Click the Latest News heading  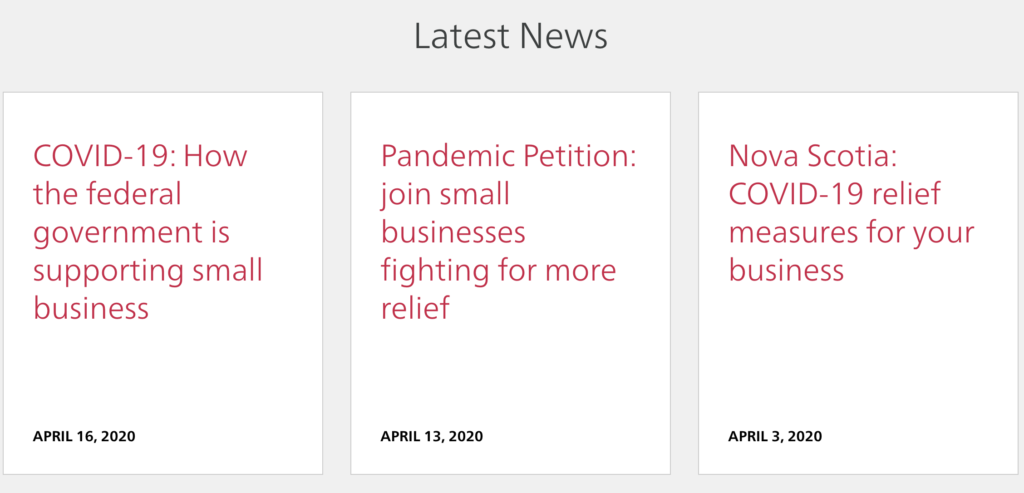click(x=511, y=37)
